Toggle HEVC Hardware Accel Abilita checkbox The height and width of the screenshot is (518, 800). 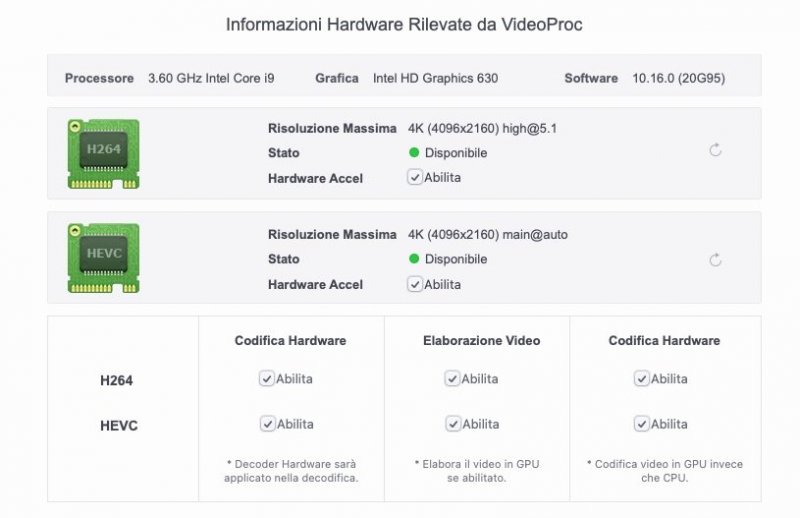pyautogui.click(x=415, y=284)
